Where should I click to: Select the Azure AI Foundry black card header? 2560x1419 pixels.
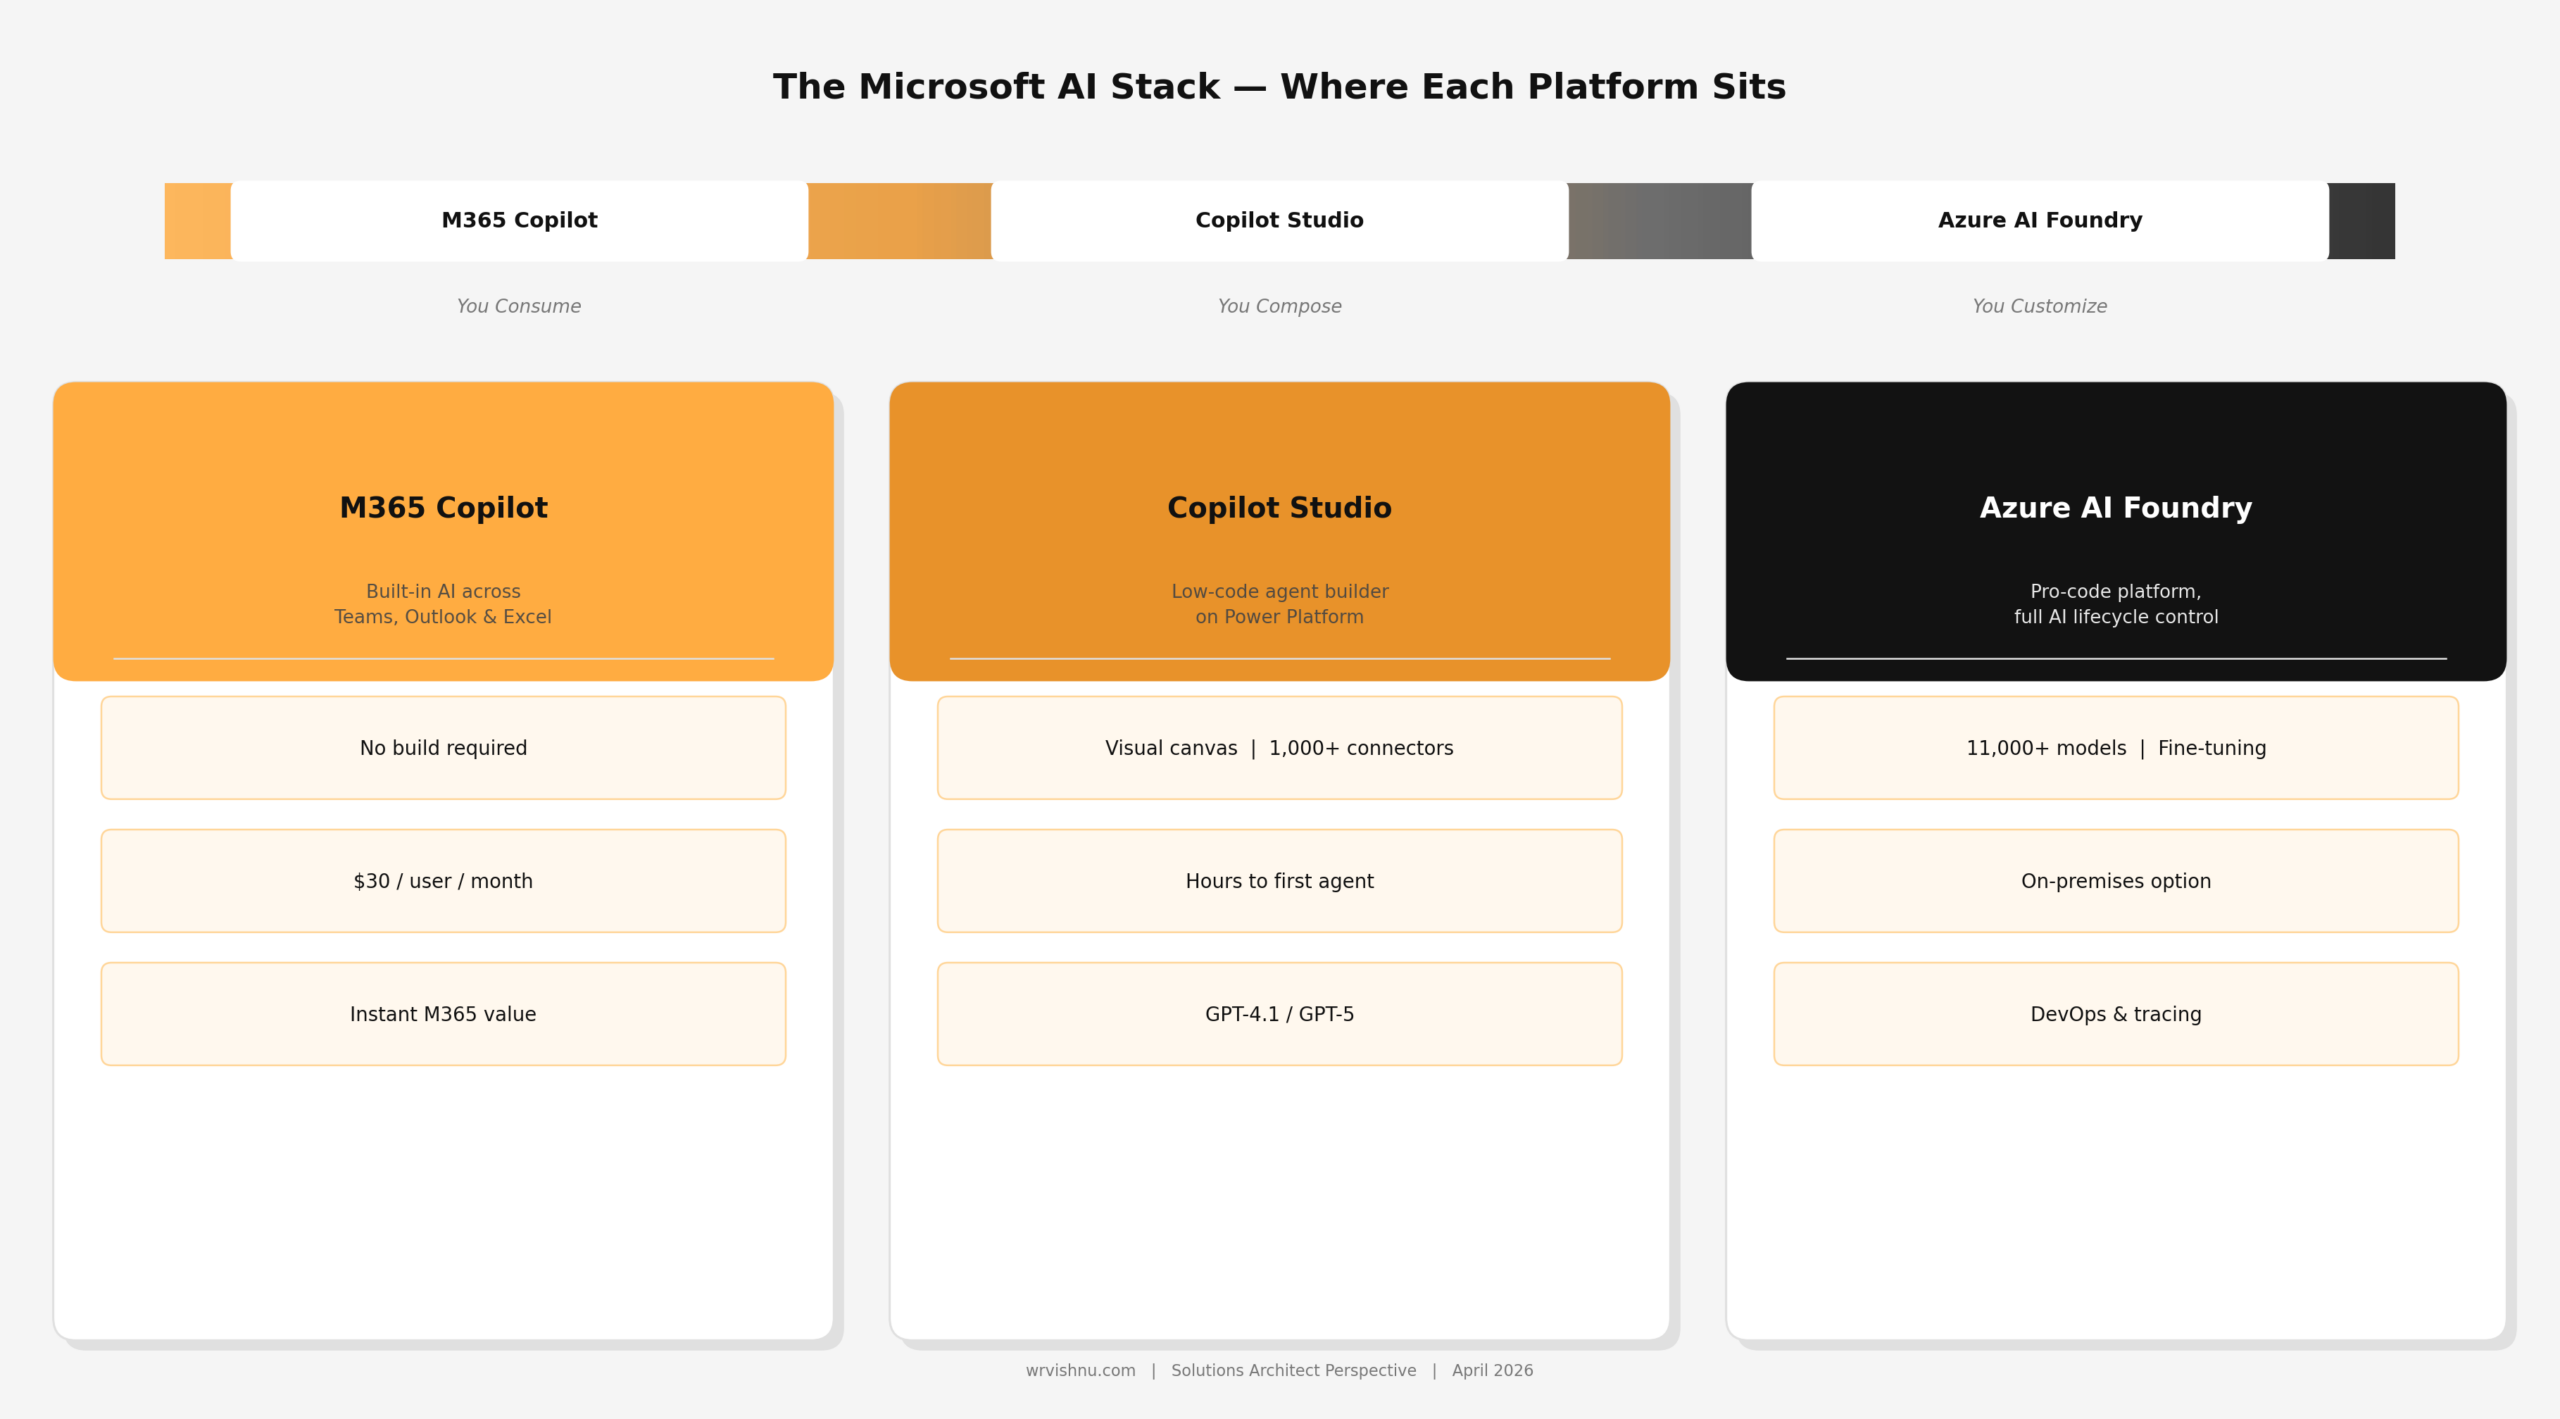click(x=2115, y=530)
